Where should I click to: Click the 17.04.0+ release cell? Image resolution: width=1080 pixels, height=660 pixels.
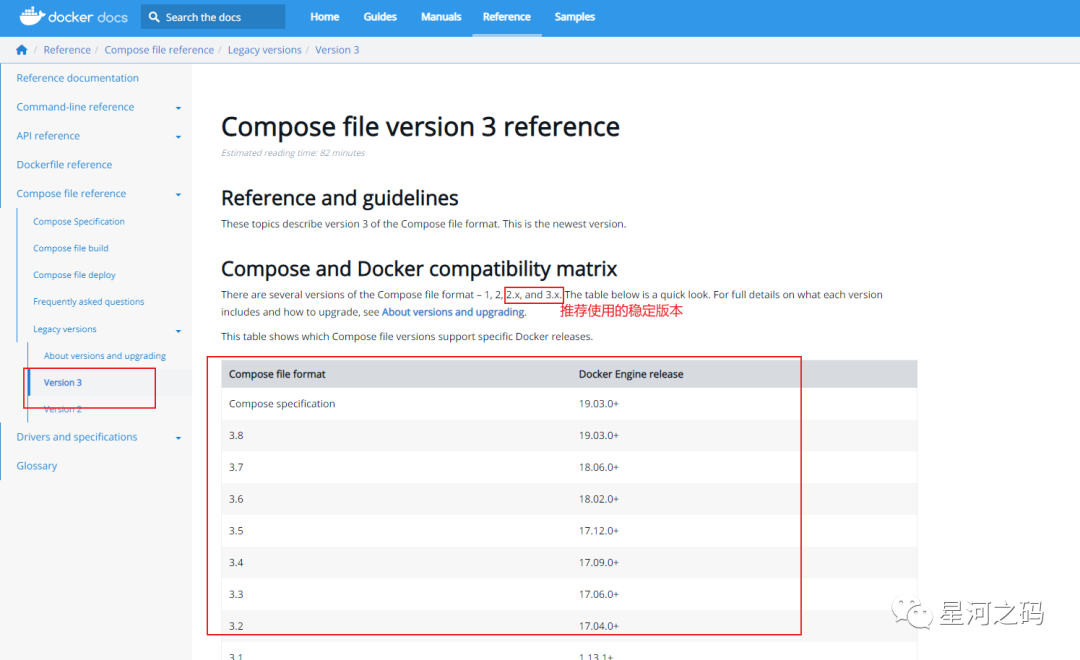click(599, 626)
